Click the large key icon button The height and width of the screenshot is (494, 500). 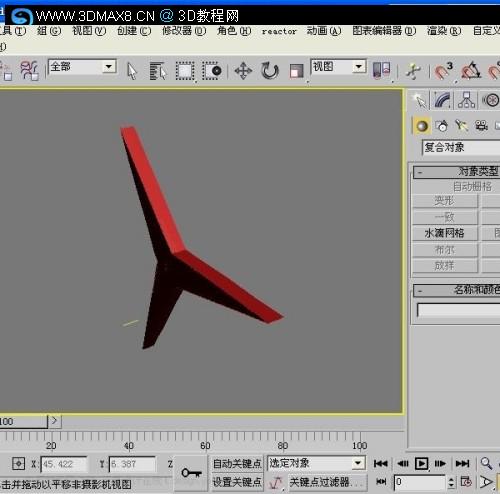(x=191, y=473)
